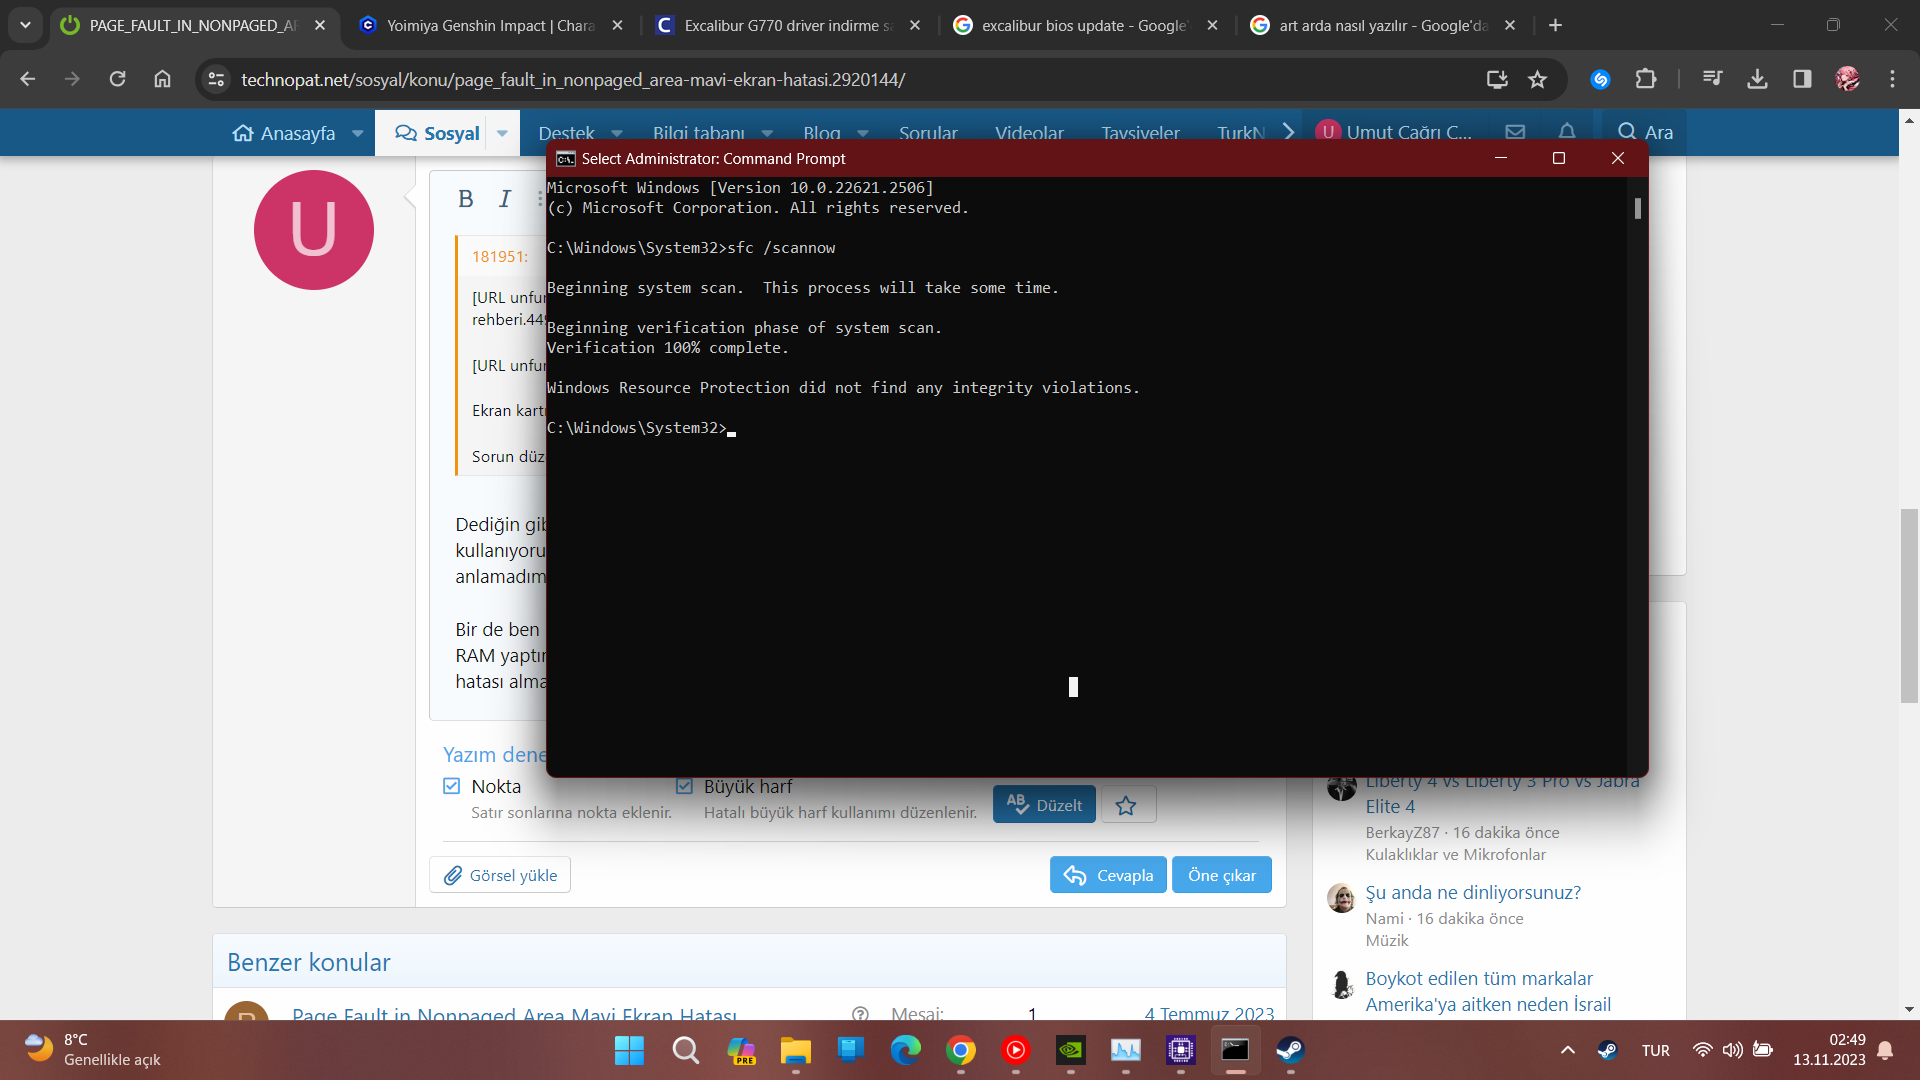The image size is (1920, 1080).
Task: Open the browser Extensions puzzle icon
Action: click(x=1645, y=79)
